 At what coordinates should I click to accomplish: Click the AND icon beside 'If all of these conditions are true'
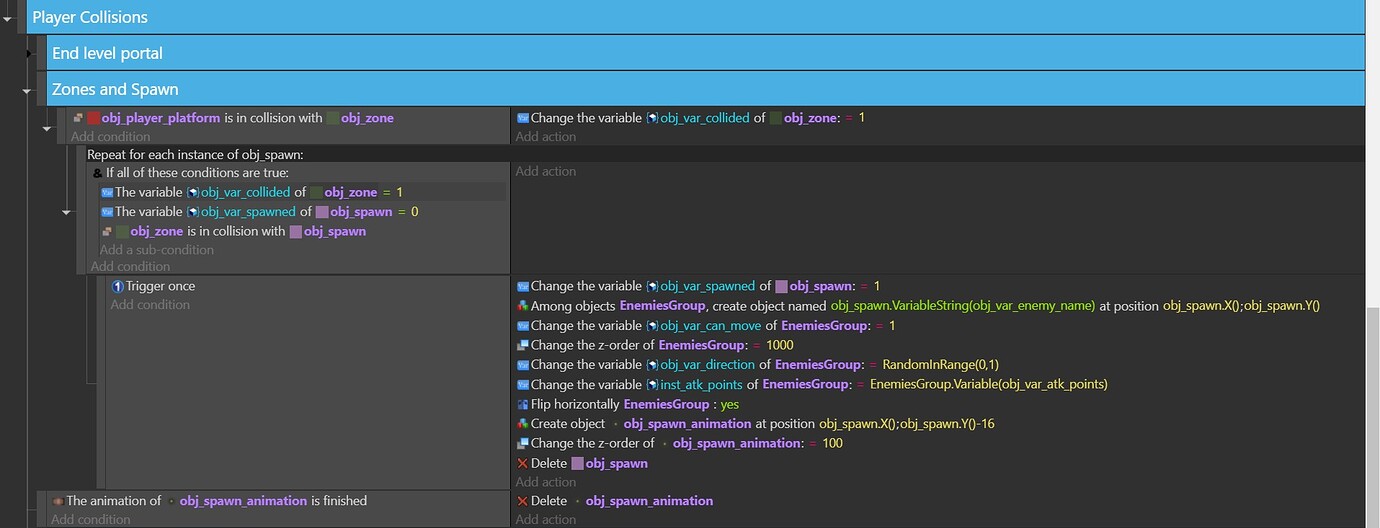[97, 173]
